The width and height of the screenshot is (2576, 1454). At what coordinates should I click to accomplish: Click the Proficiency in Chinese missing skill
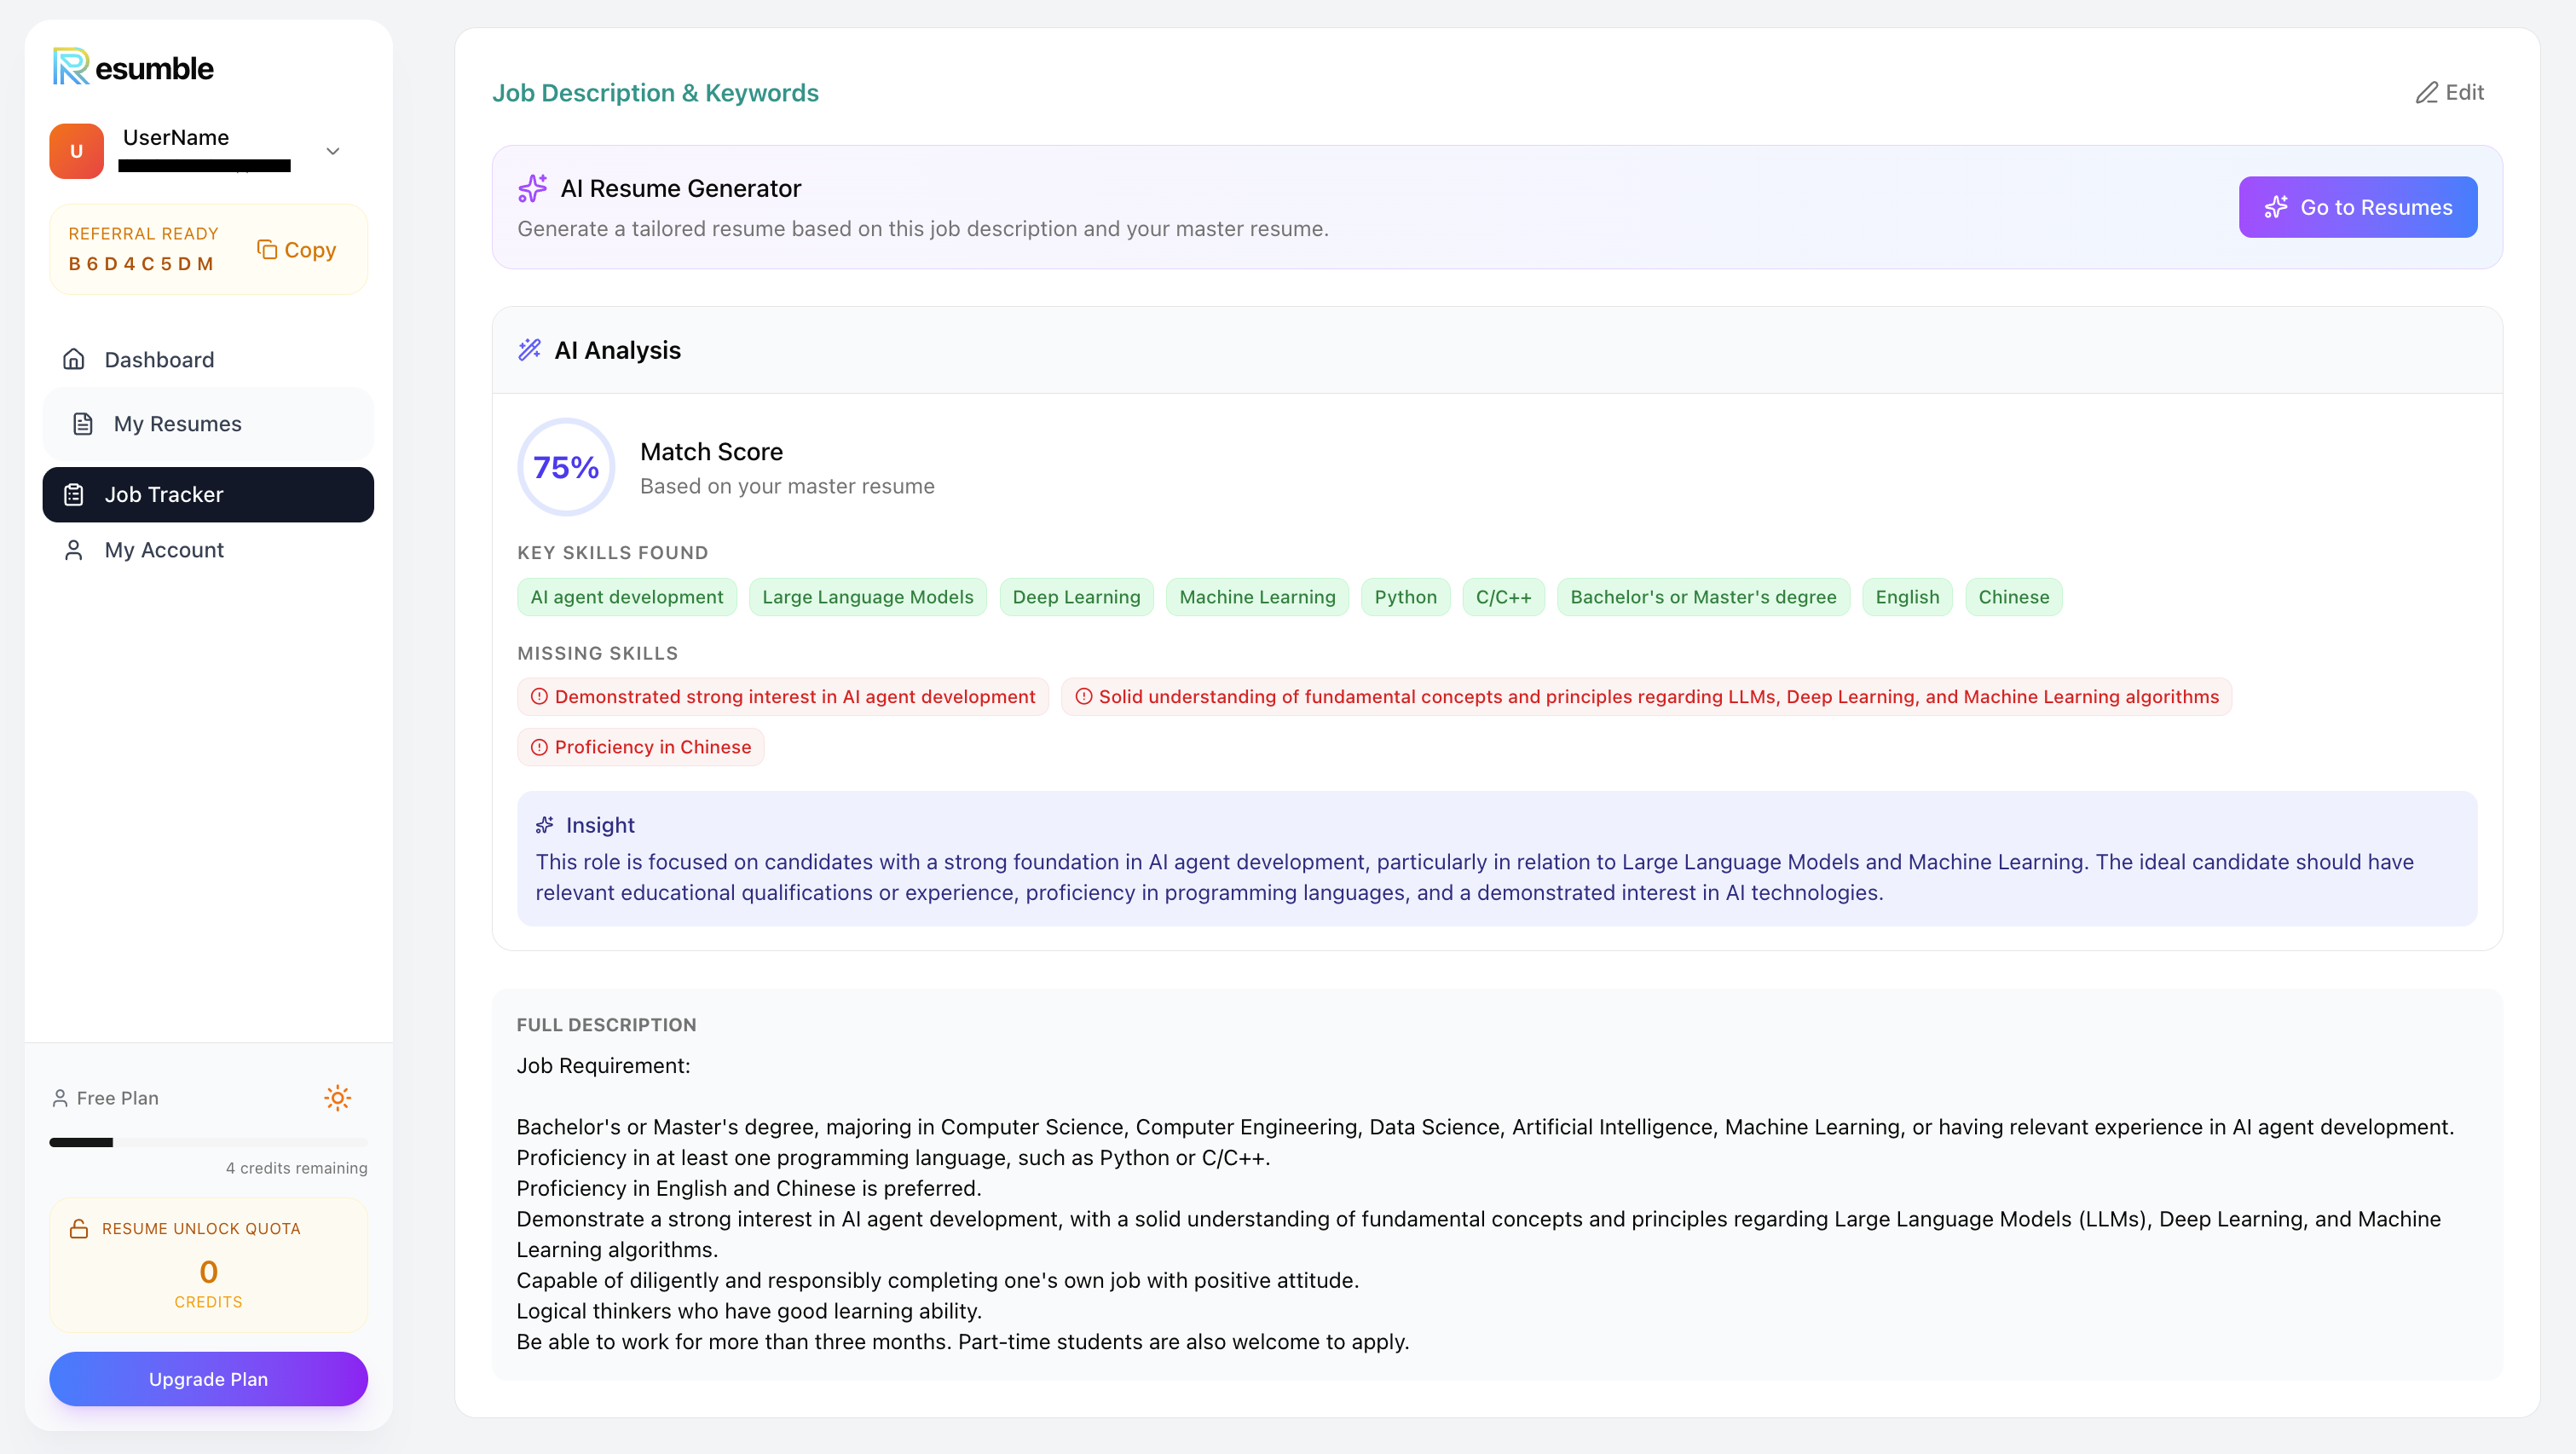click(640, 746)
